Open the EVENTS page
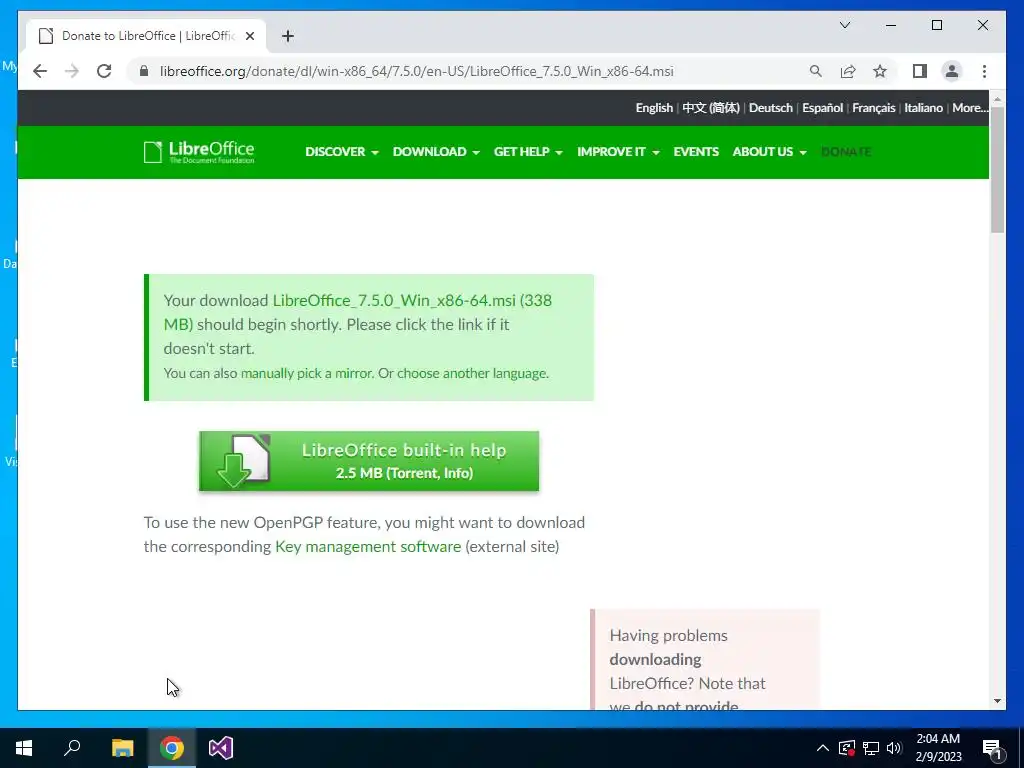The image size is (1024, 768). pos(696,152)
